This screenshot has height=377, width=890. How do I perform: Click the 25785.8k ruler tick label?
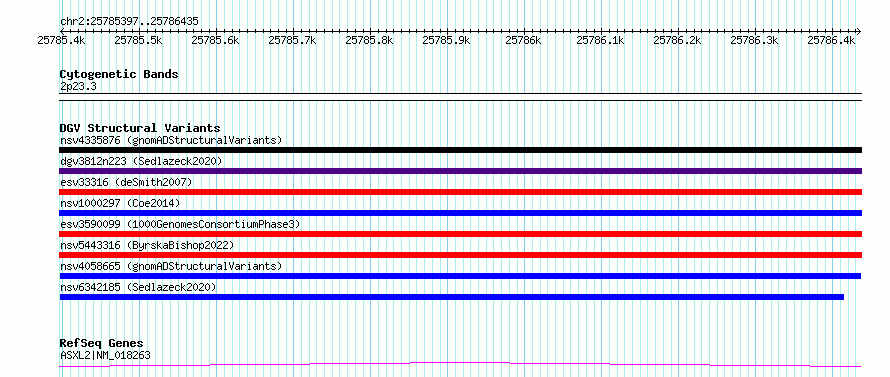pos(369,40)
